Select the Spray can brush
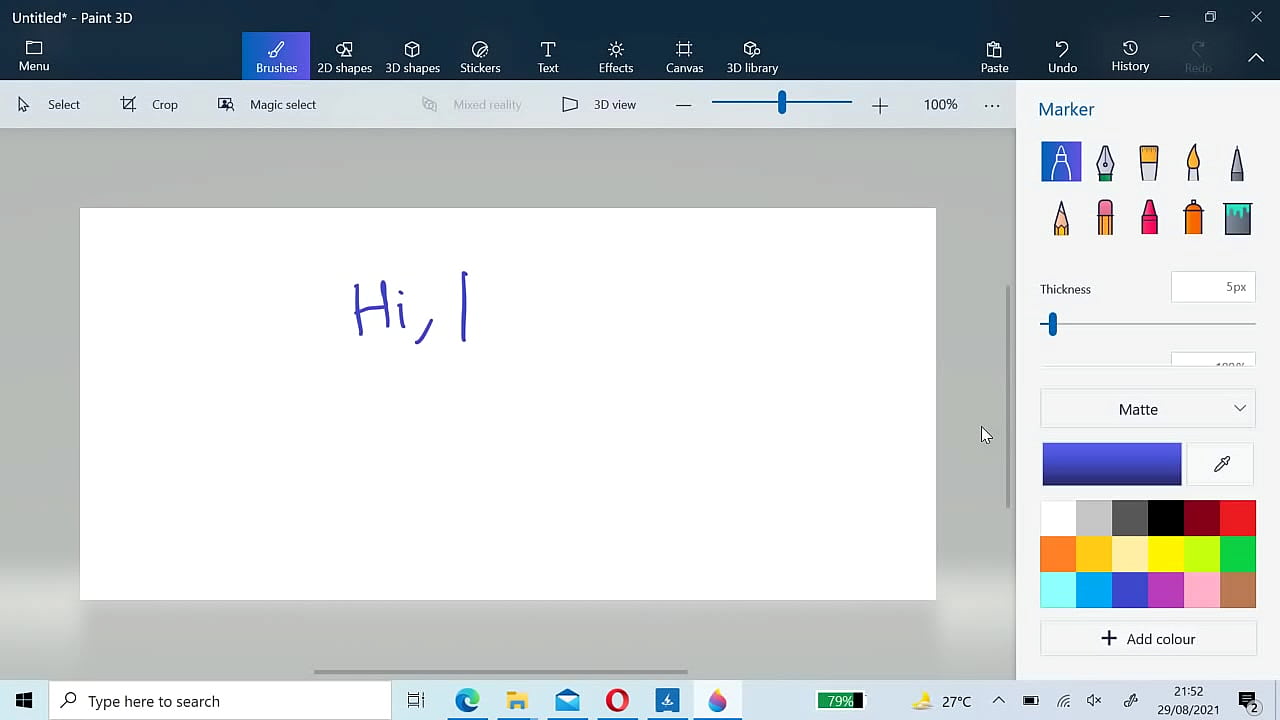This screenshot has width=1280, height=720. 1193,217
